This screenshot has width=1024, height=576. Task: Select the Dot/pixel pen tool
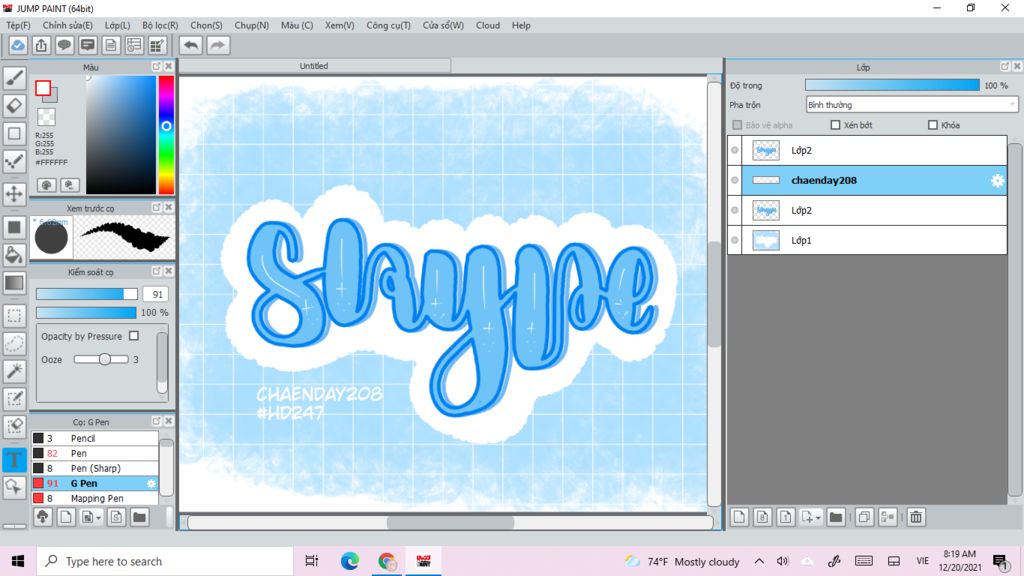coord(14,161)
